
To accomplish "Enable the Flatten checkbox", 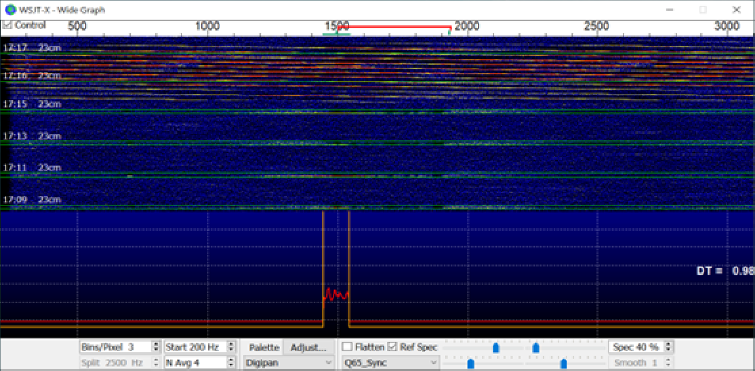I will tap(346, 347).
